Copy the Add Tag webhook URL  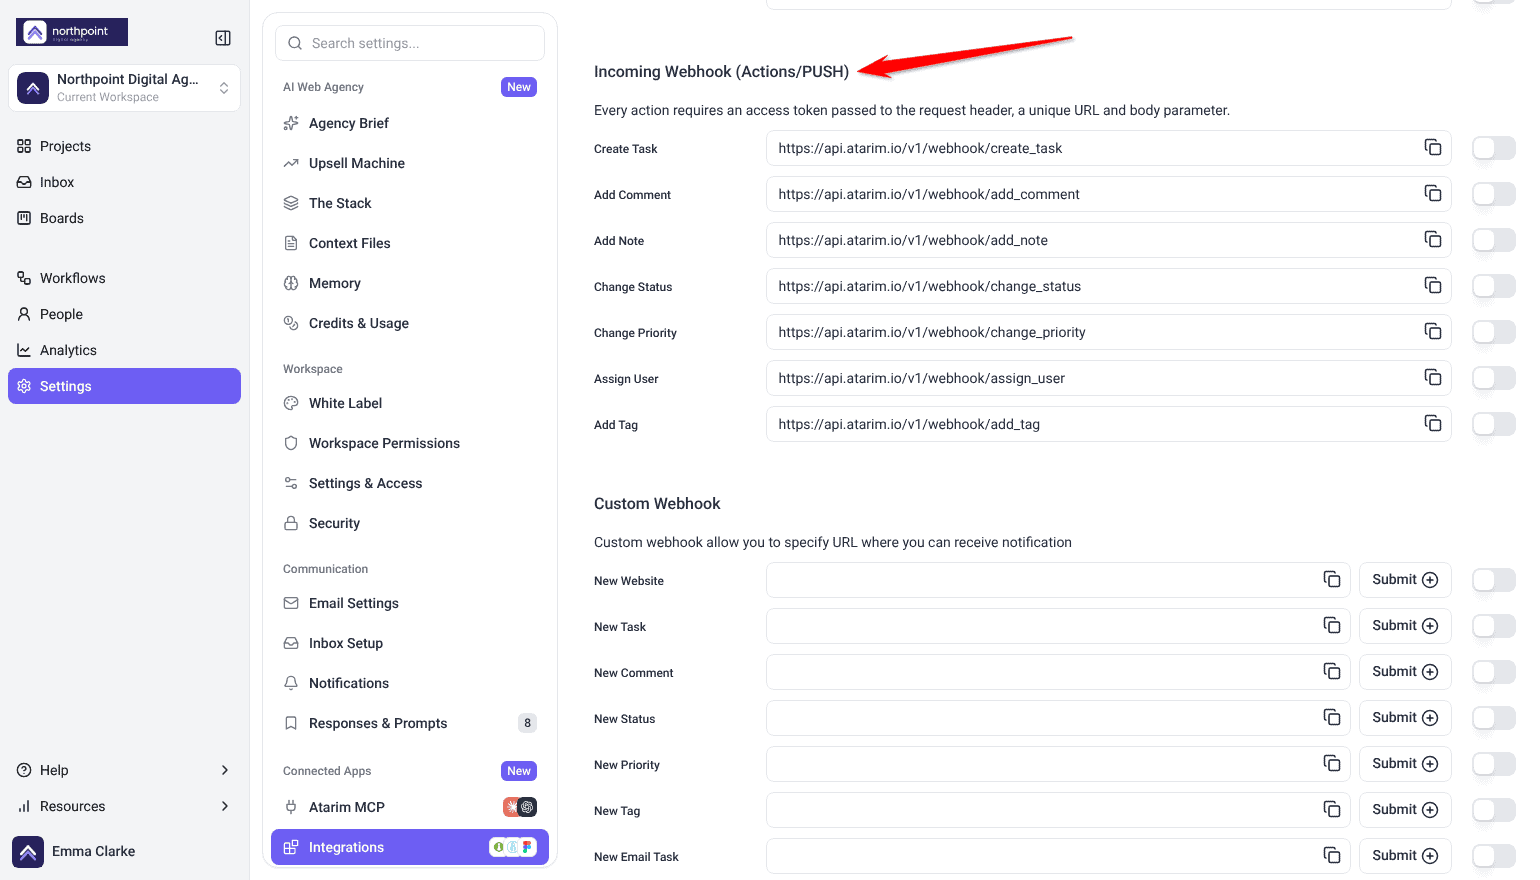1433,424
